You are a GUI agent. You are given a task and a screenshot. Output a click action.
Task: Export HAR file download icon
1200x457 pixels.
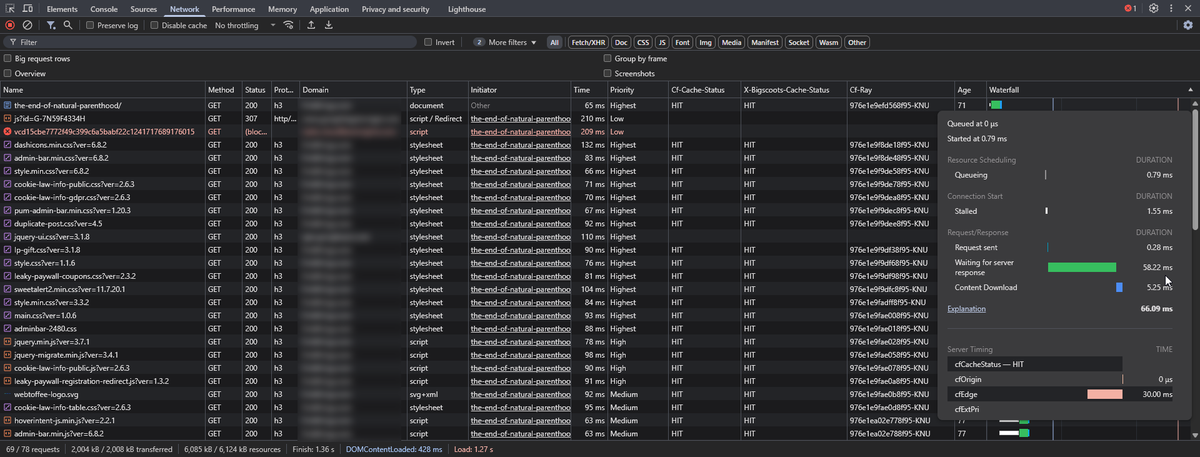[328, 25]
